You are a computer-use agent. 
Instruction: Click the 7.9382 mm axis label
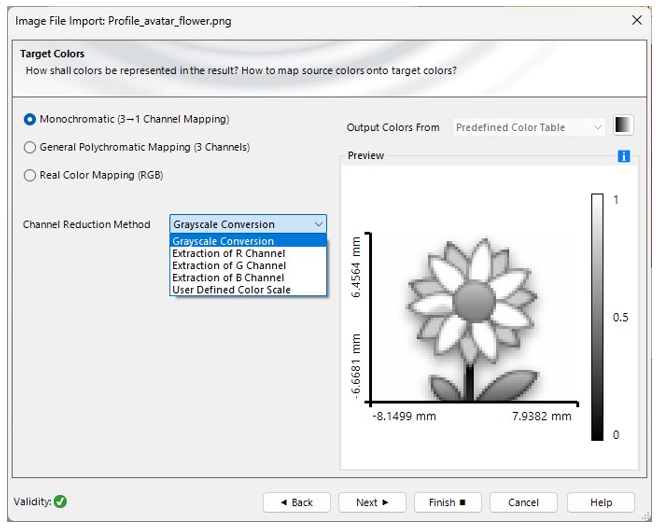point(542,416)
